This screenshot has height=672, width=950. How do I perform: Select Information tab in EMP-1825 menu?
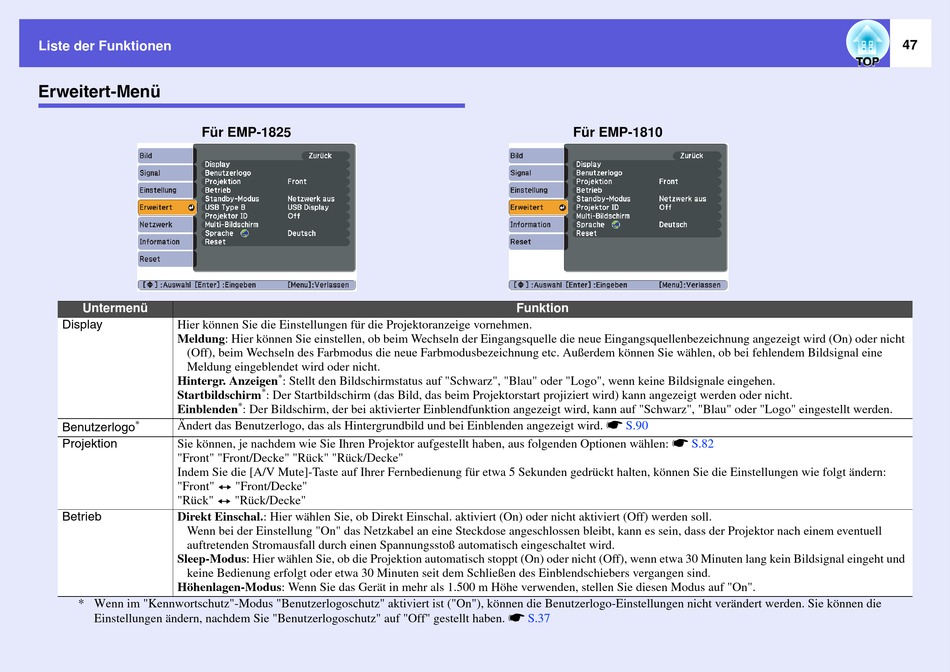165,242
